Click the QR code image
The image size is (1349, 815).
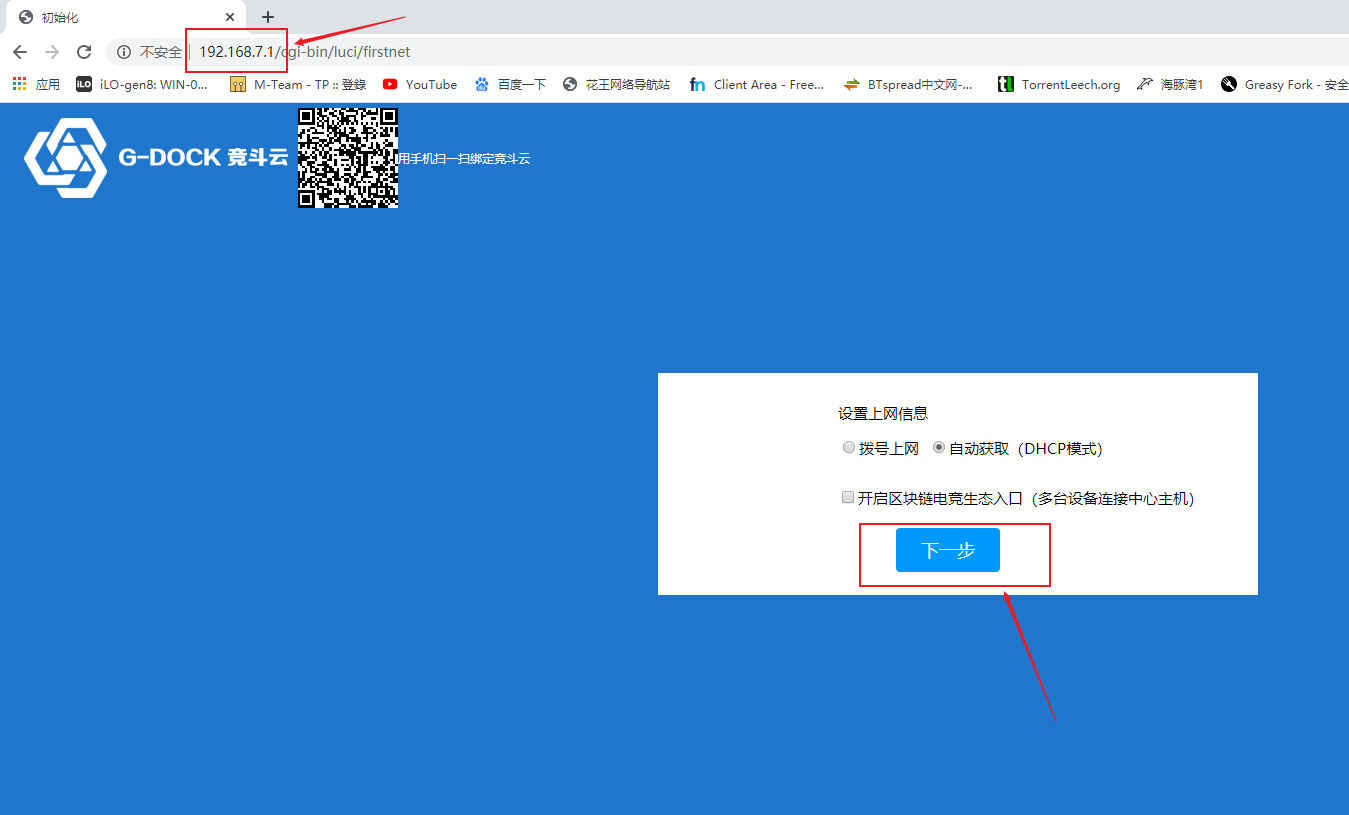pos(348,158)
